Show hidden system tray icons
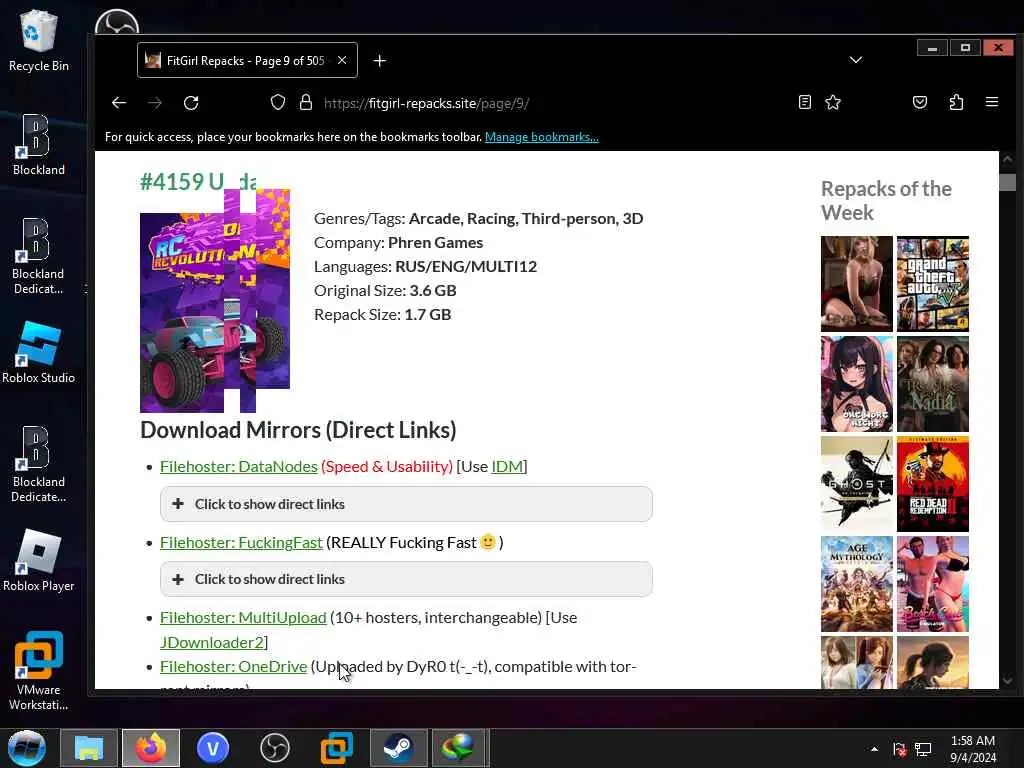This screenshot has width=1024, height=768. (874, 749)
